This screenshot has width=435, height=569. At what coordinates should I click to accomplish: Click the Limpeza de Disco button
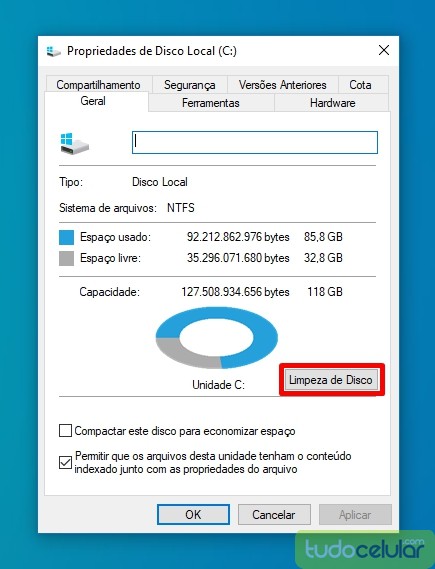[x=331, y=380]
